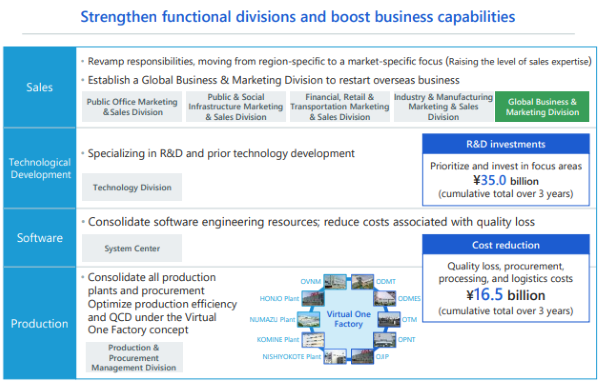Click 'Specializing in R&D' bullet text
600x384 pixels.
(x=221, y=153)
